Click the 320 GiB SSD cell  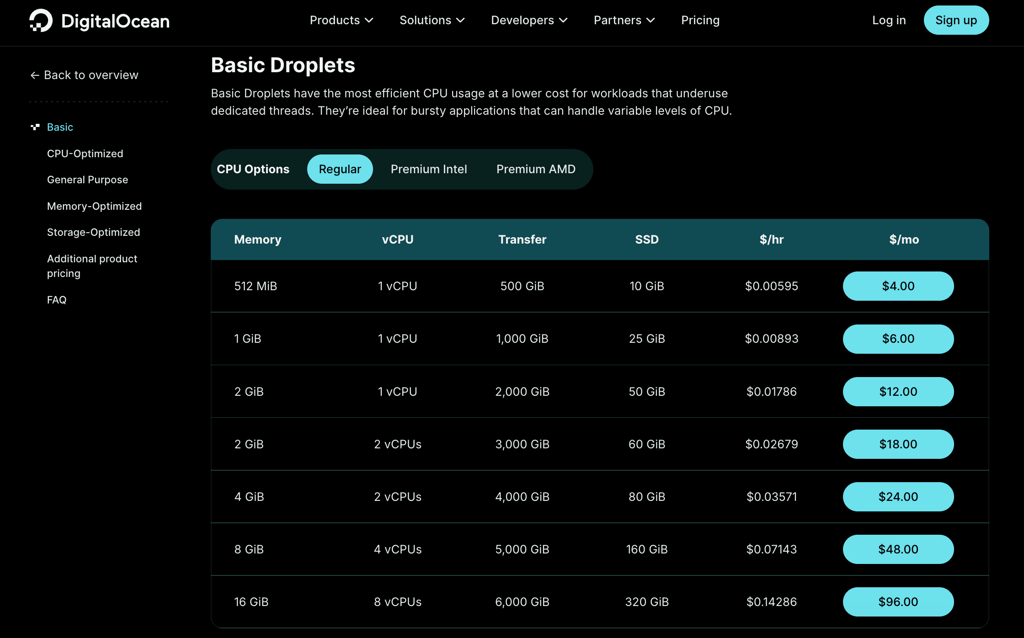click(x=647, y=602)
